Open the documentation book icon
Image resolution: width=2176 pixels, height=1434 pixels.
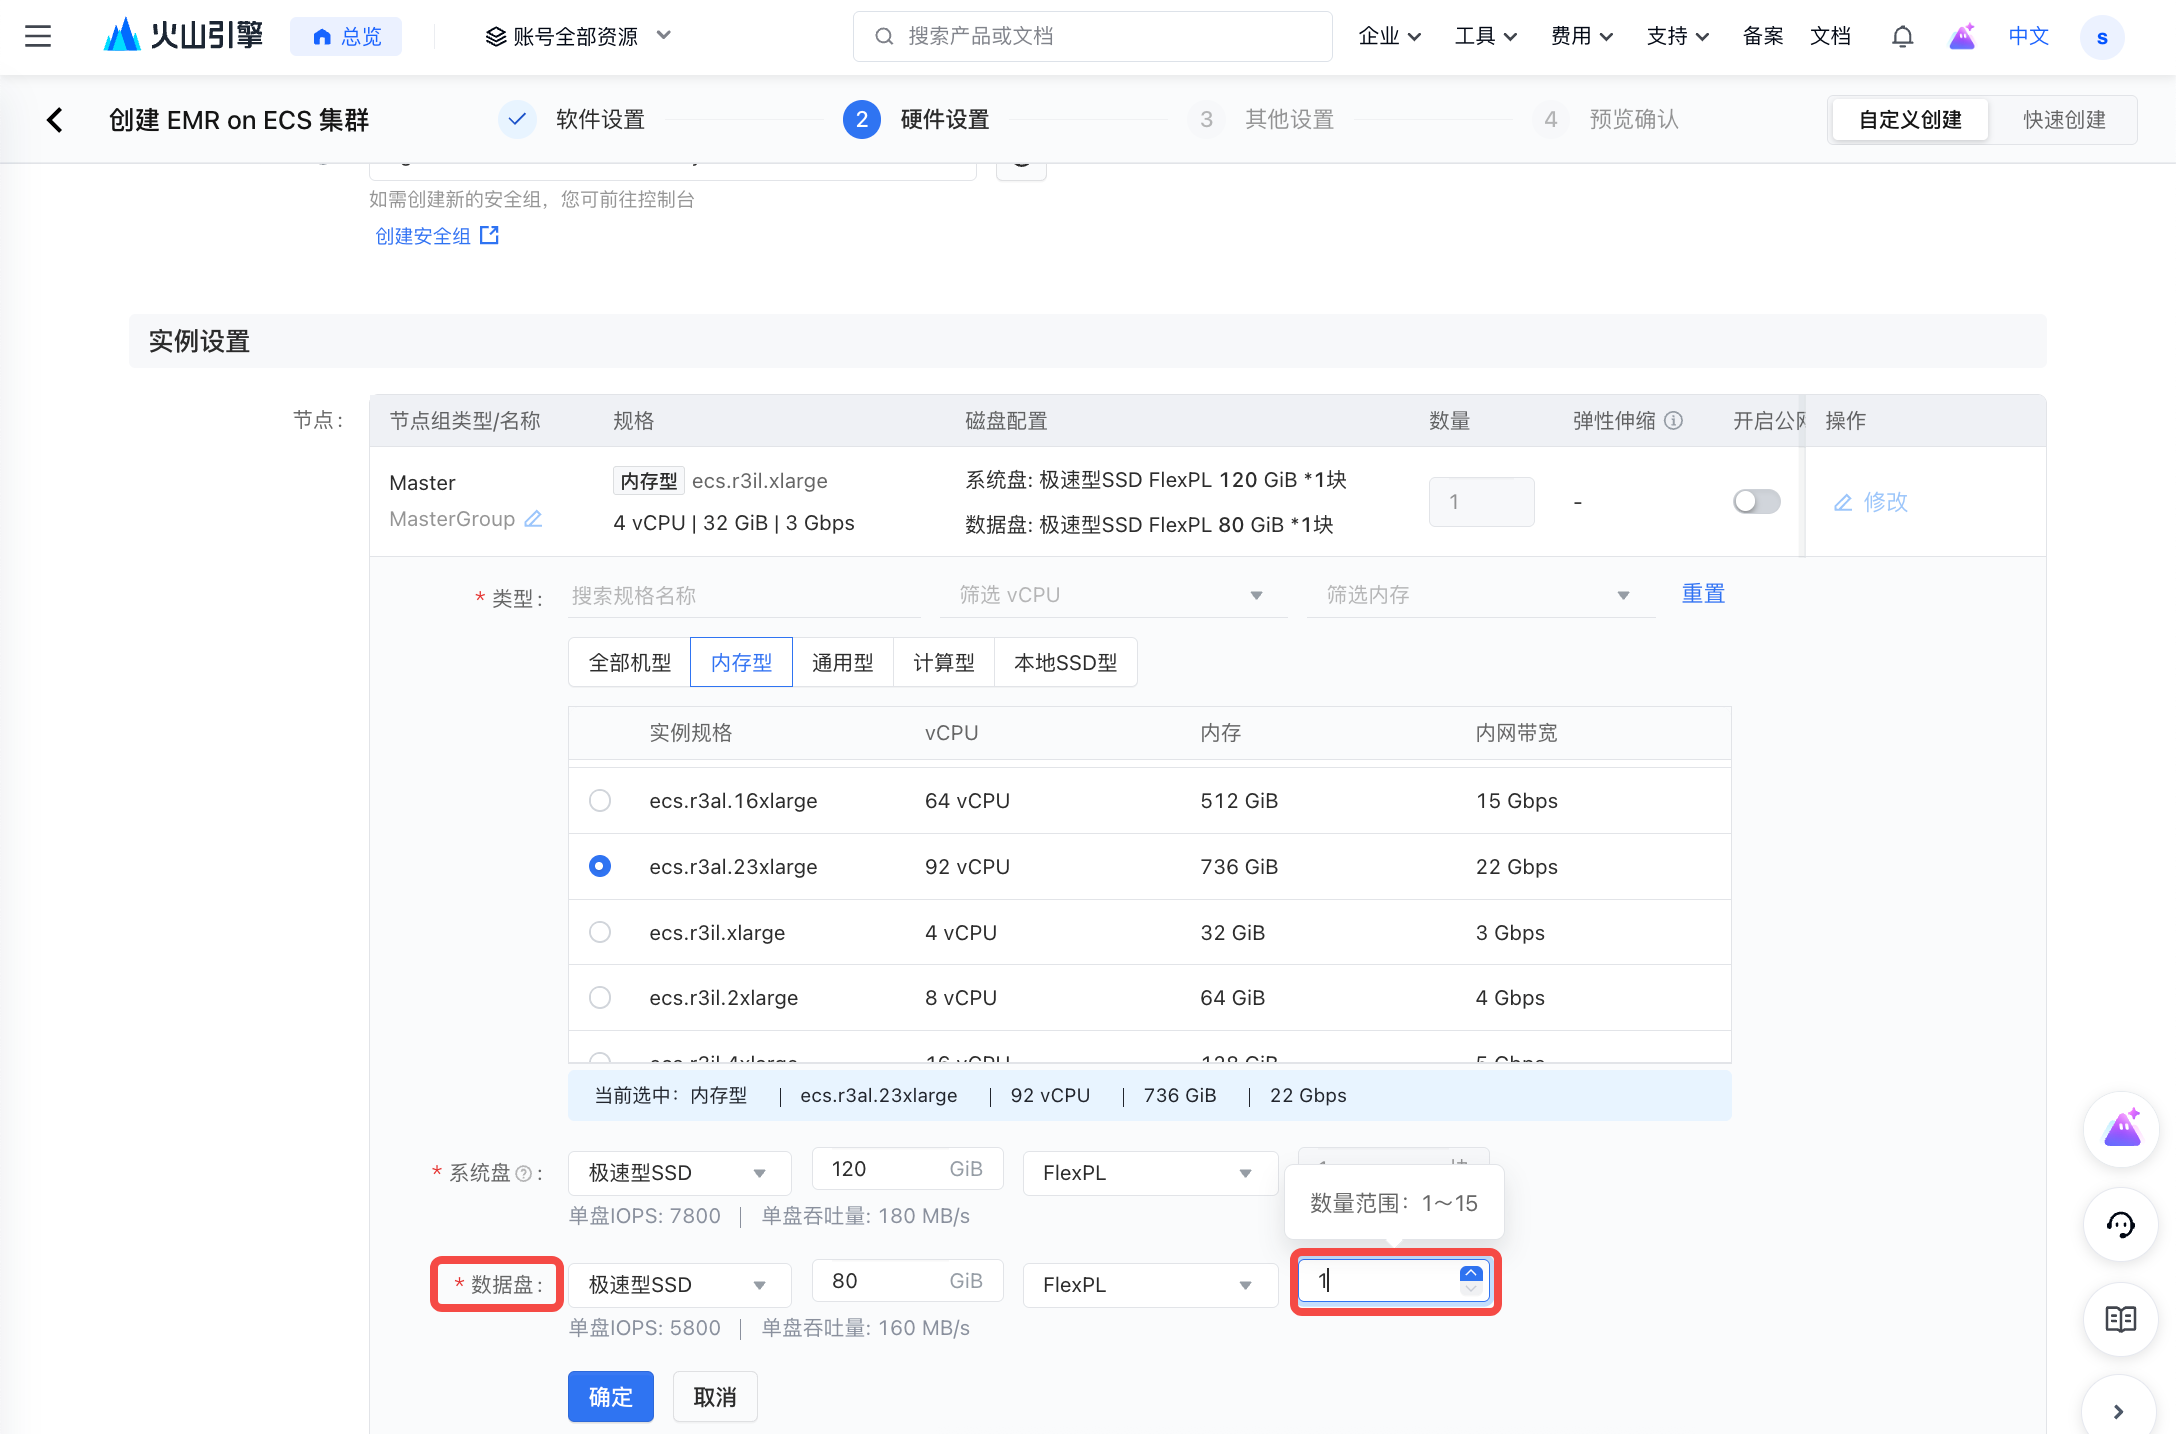click(2121, 1319)
